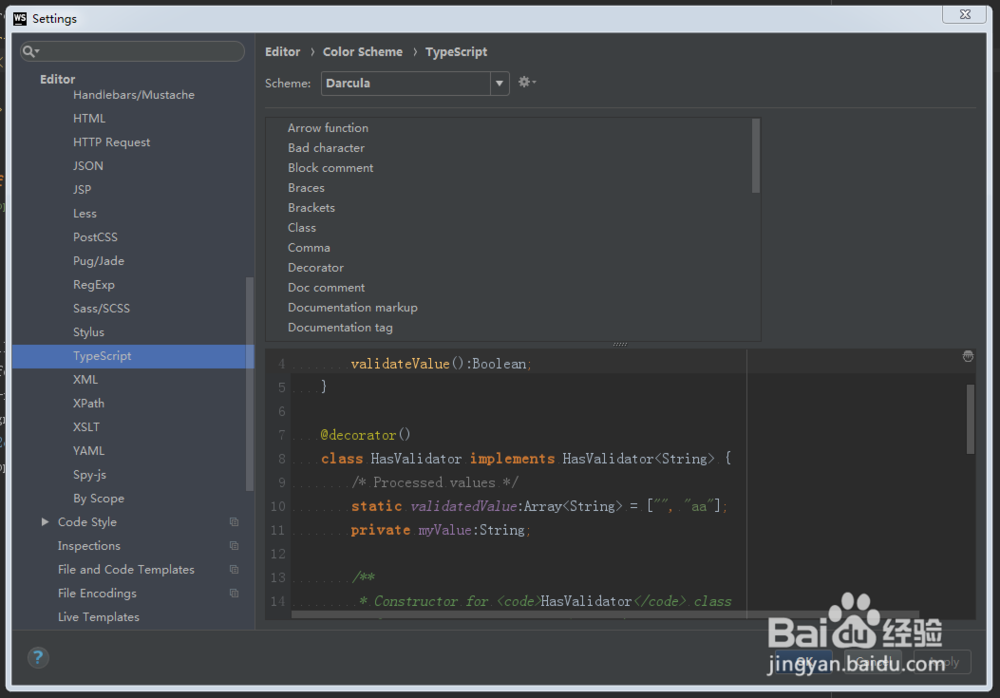Expand the Code Style tree node

(x=45, y=522)
